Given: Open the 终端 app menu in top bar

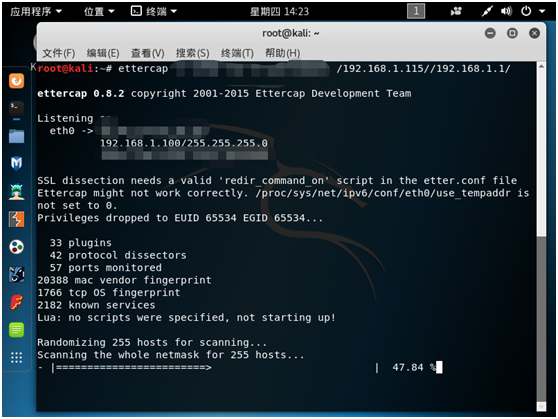Looking at the screenshot, I should coord(154,11).
